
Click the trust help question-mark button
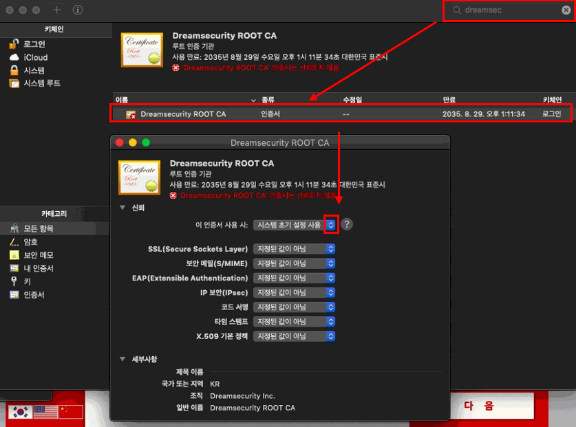pos(346,224)
